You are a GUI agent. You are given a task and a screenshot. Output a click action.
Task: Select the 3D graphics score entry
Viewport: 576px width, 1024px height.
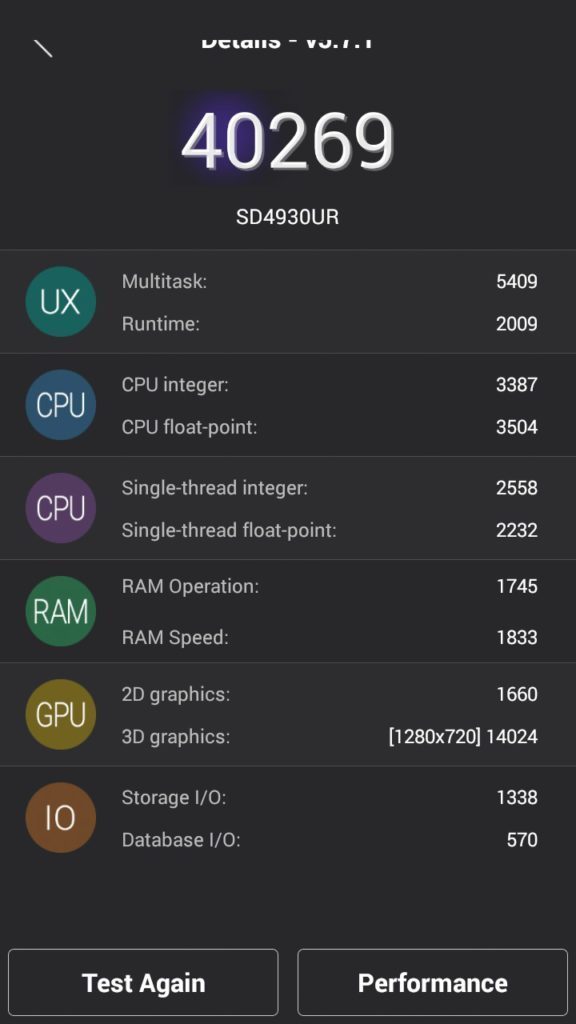click(x=463, y=737)
